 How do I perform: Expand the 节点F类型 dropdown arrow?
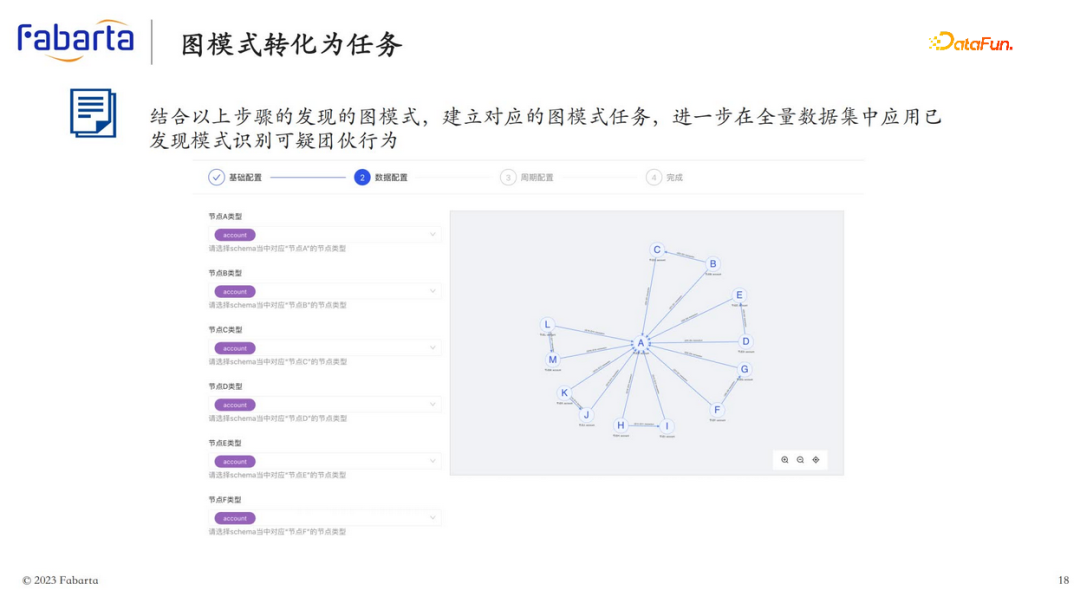(x=433, y=518)
